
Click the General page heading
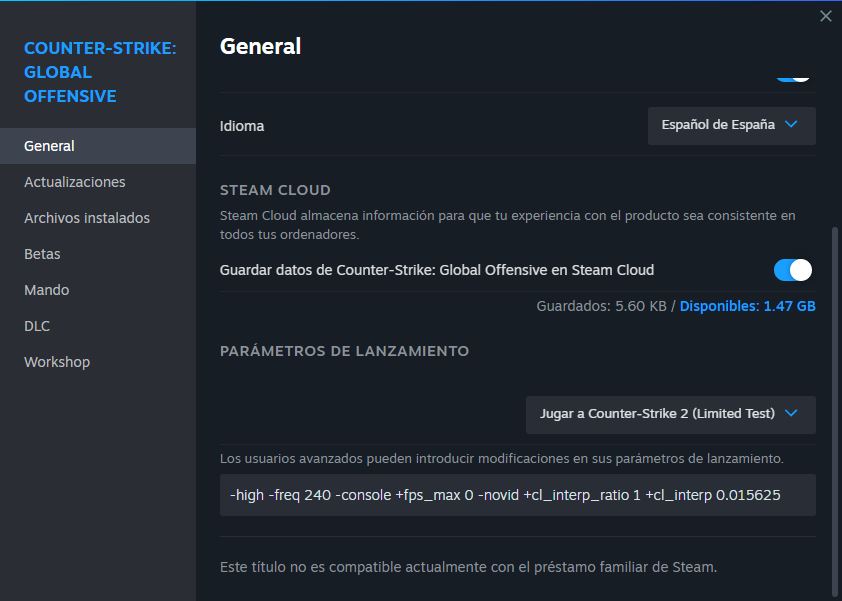click(260, 46)
